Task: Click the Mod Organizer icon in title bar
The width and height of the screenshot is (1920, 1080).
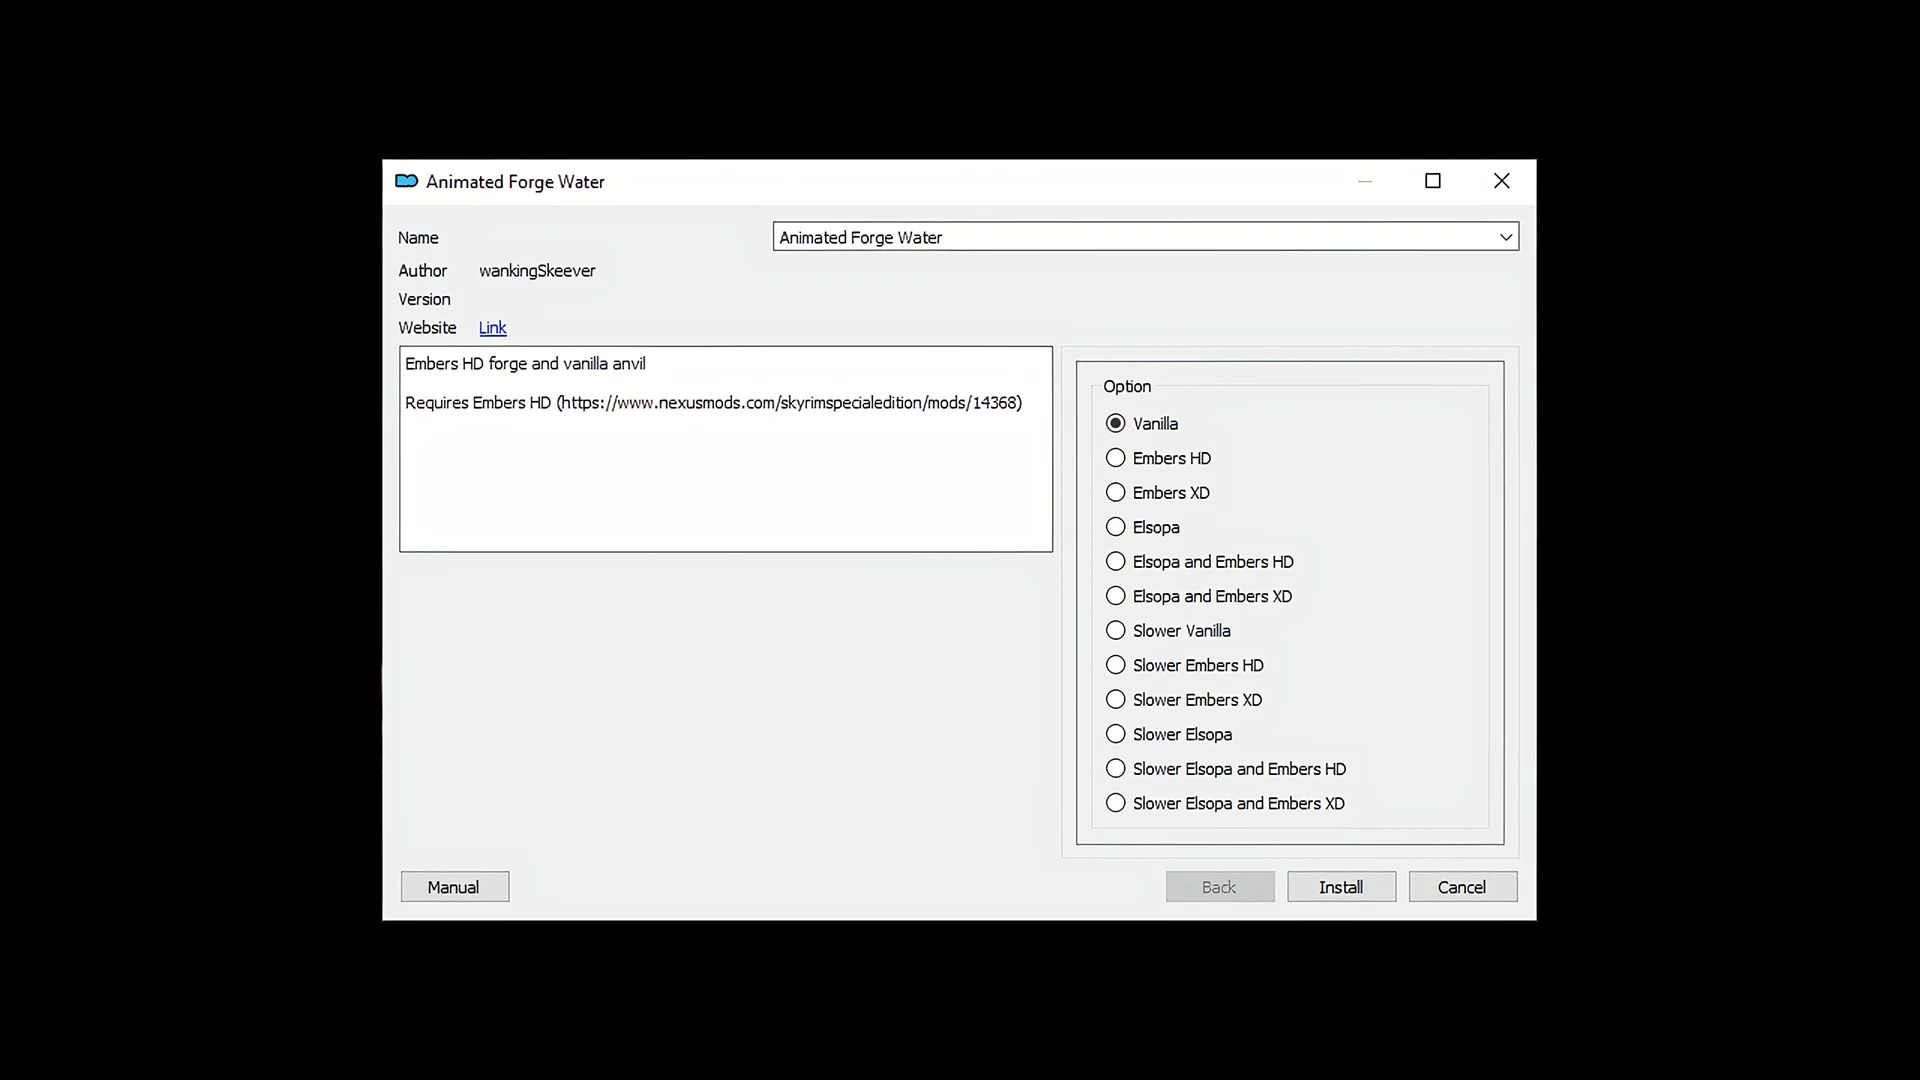Action: 406,181
